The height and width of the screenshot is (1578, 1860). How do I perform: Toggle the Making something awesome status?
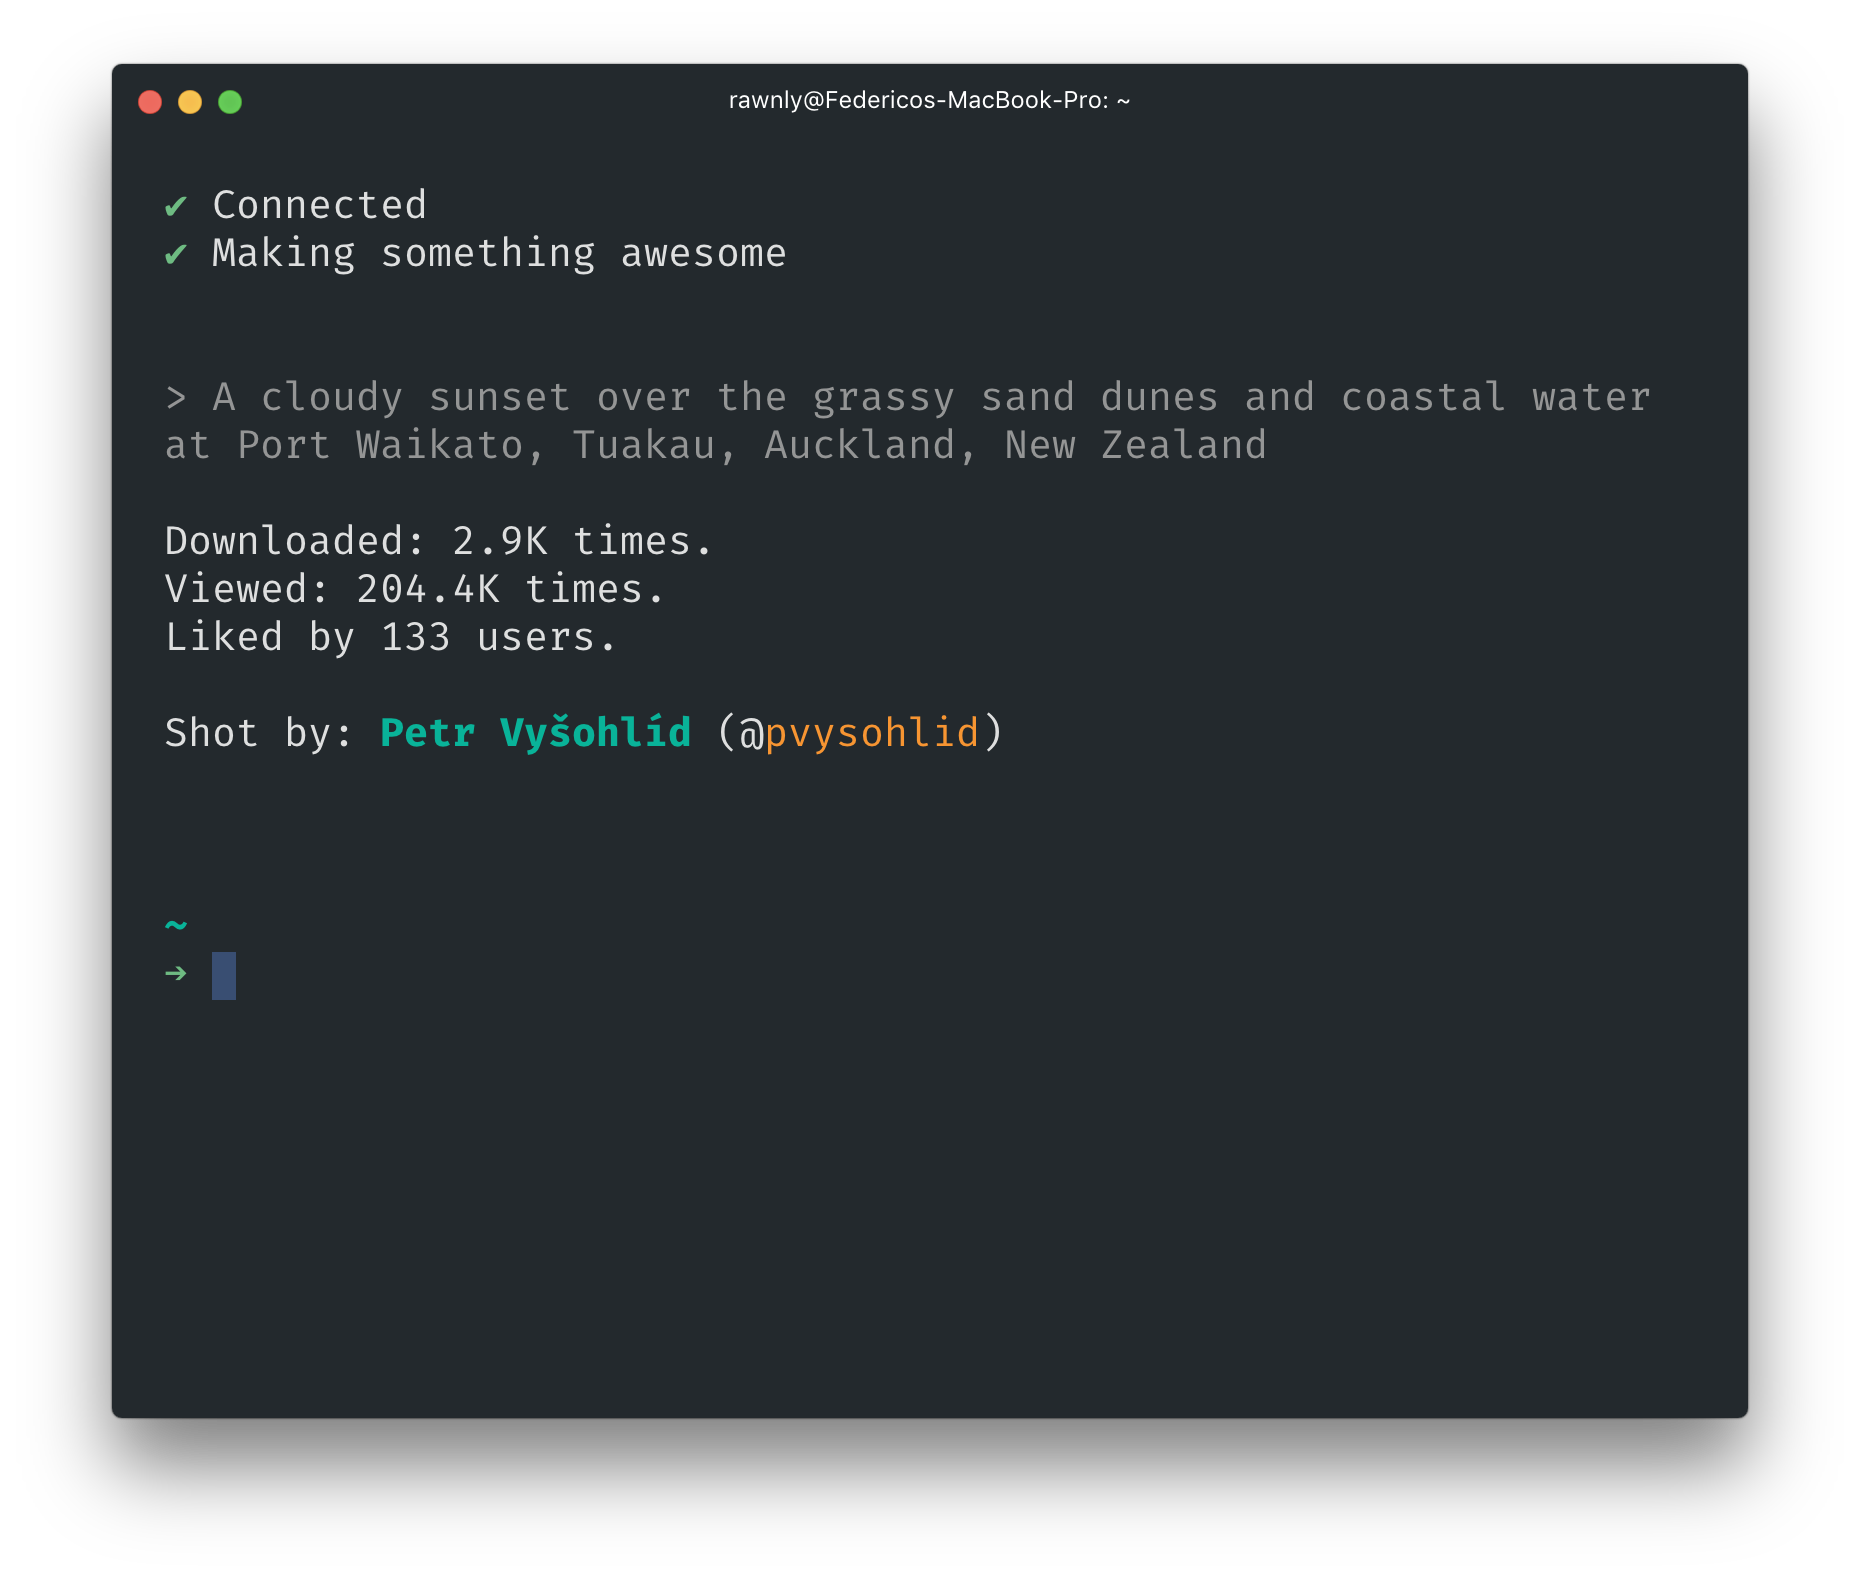[x=500, y=253]
